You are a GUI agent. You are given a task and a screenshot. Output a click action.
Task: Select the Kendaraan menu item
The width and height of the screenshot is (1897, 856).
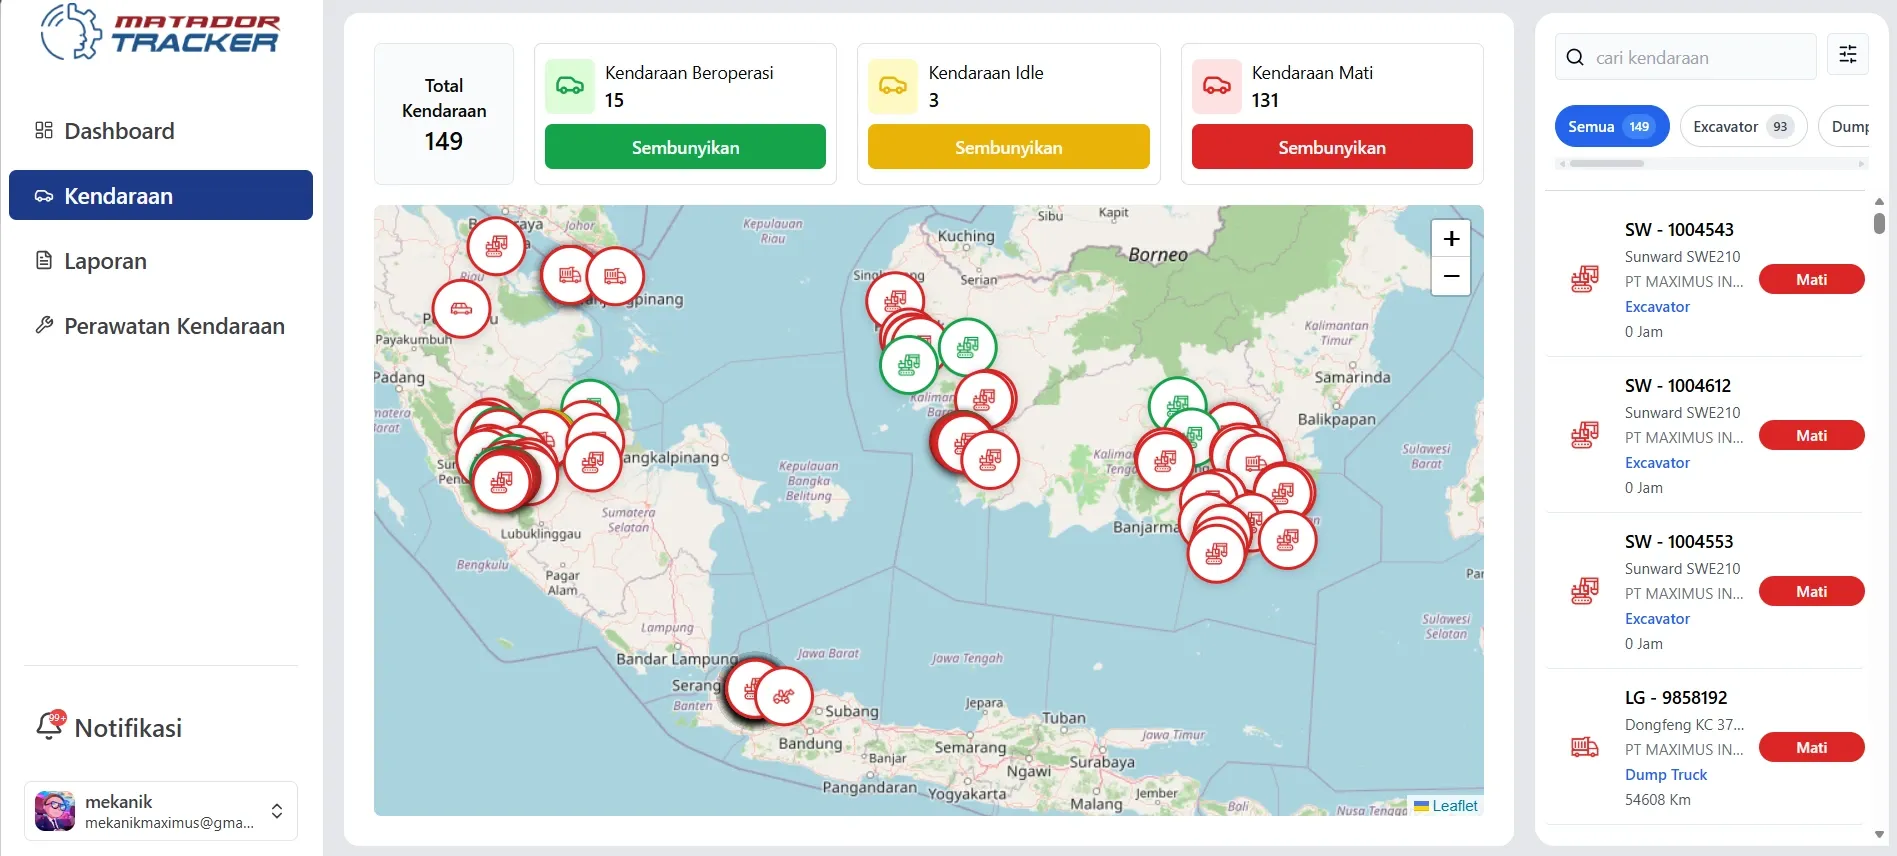[160, 196]
